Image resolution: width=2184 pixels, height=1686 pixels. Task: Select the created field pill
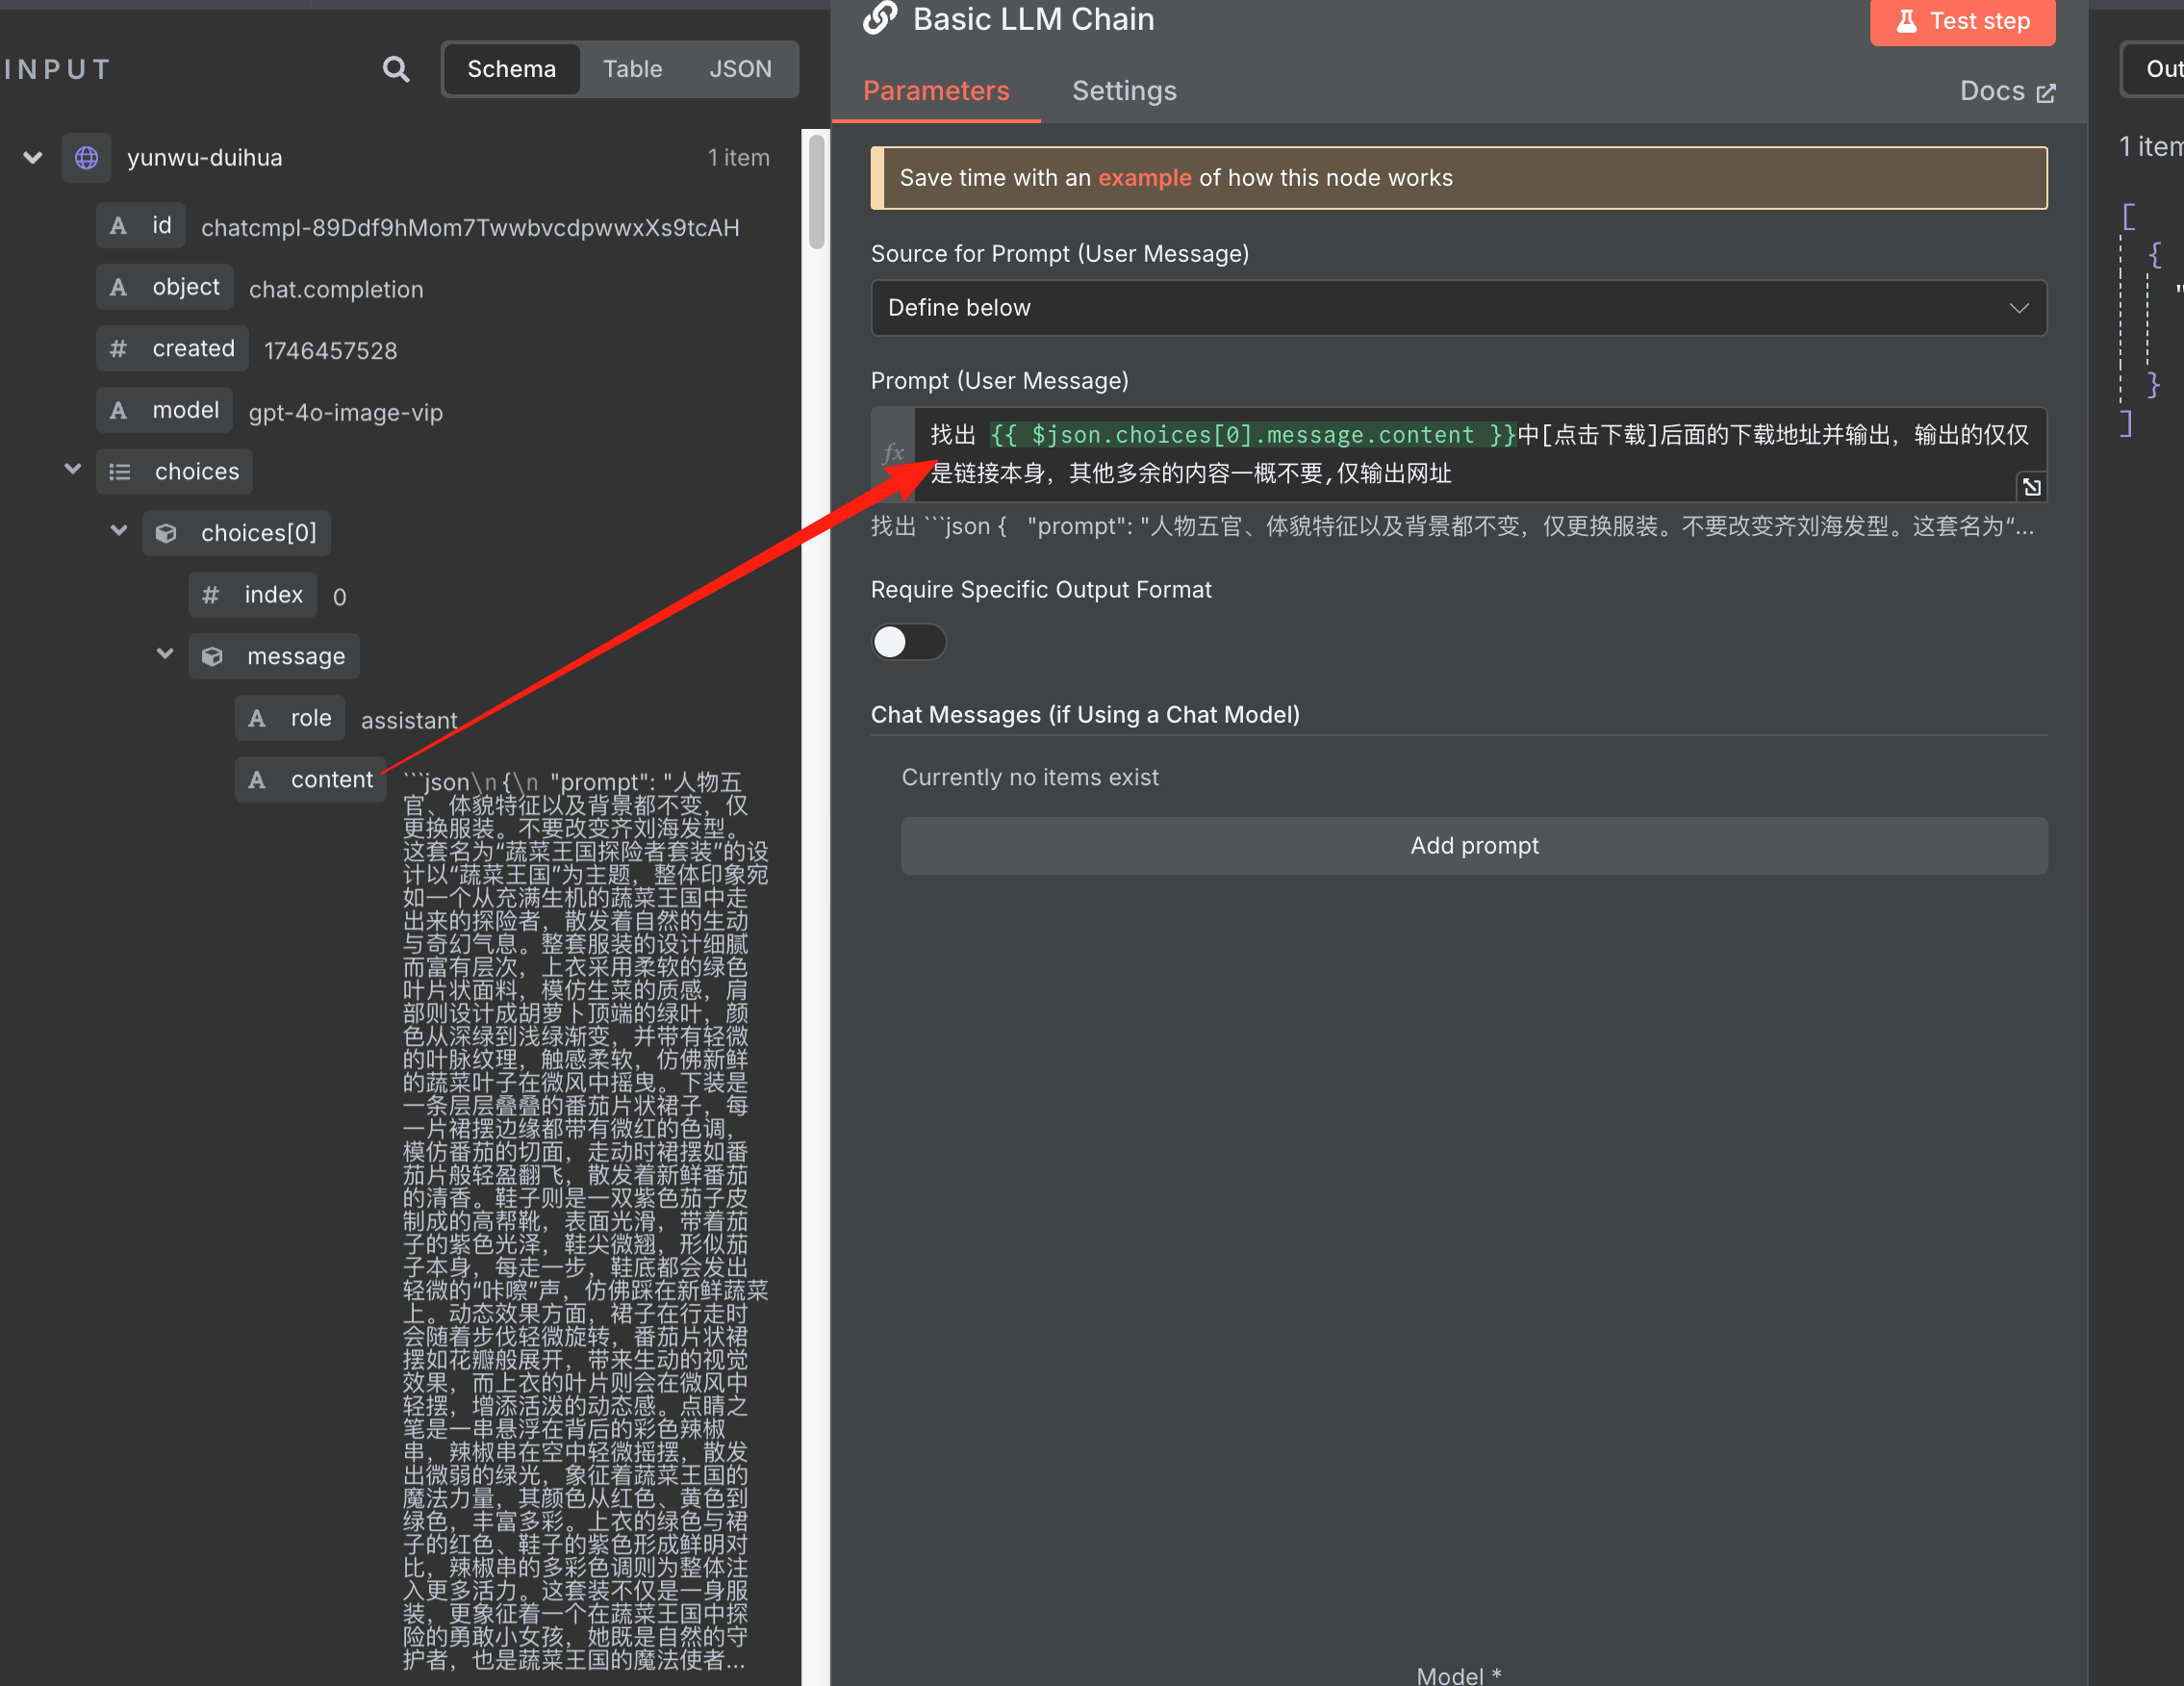(x=172, y=349)
